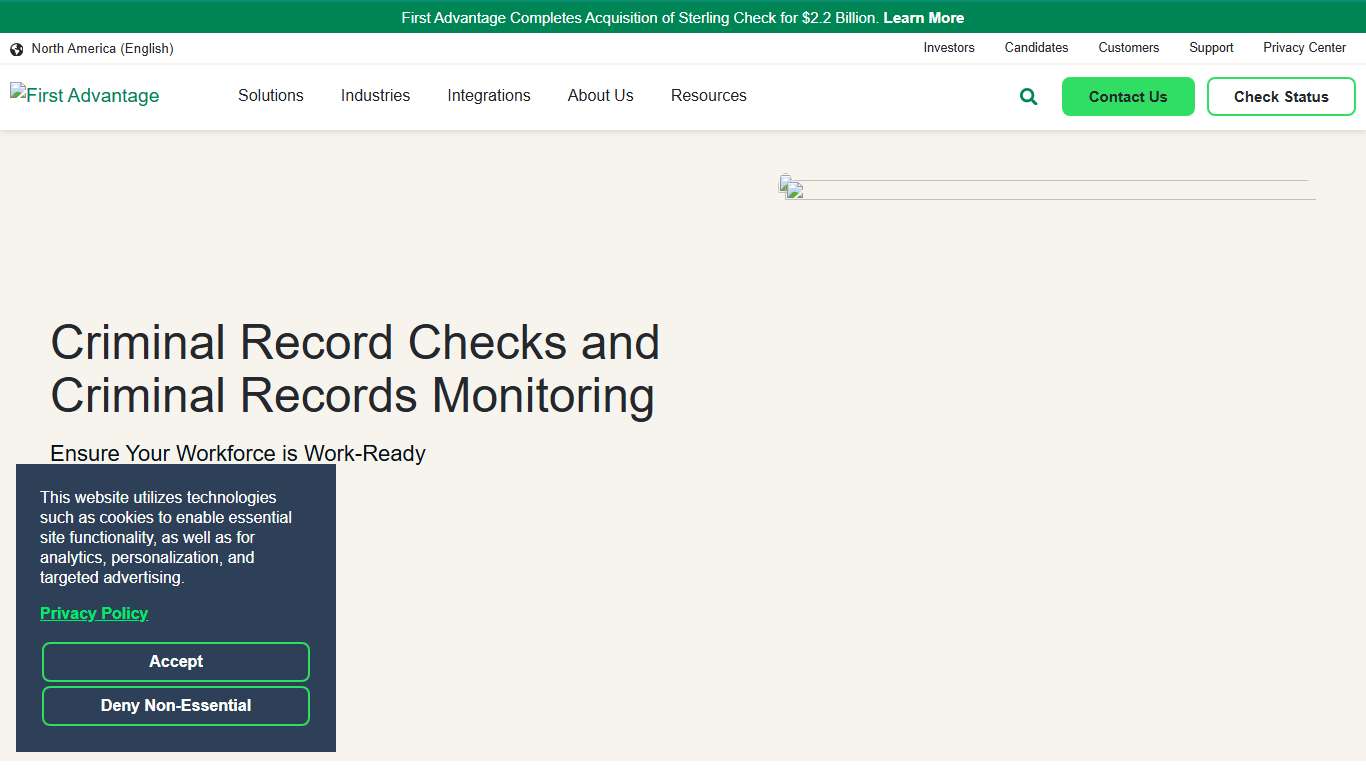Open the Integrations navigation menu
Screen dimensions: 1366x768
pos(489,96)
